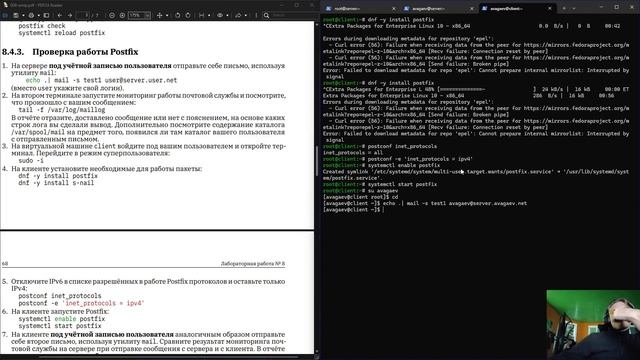Zoom out with the minus magnifier icon
This screenshot has width=640, height=360.
coord(112,15)
